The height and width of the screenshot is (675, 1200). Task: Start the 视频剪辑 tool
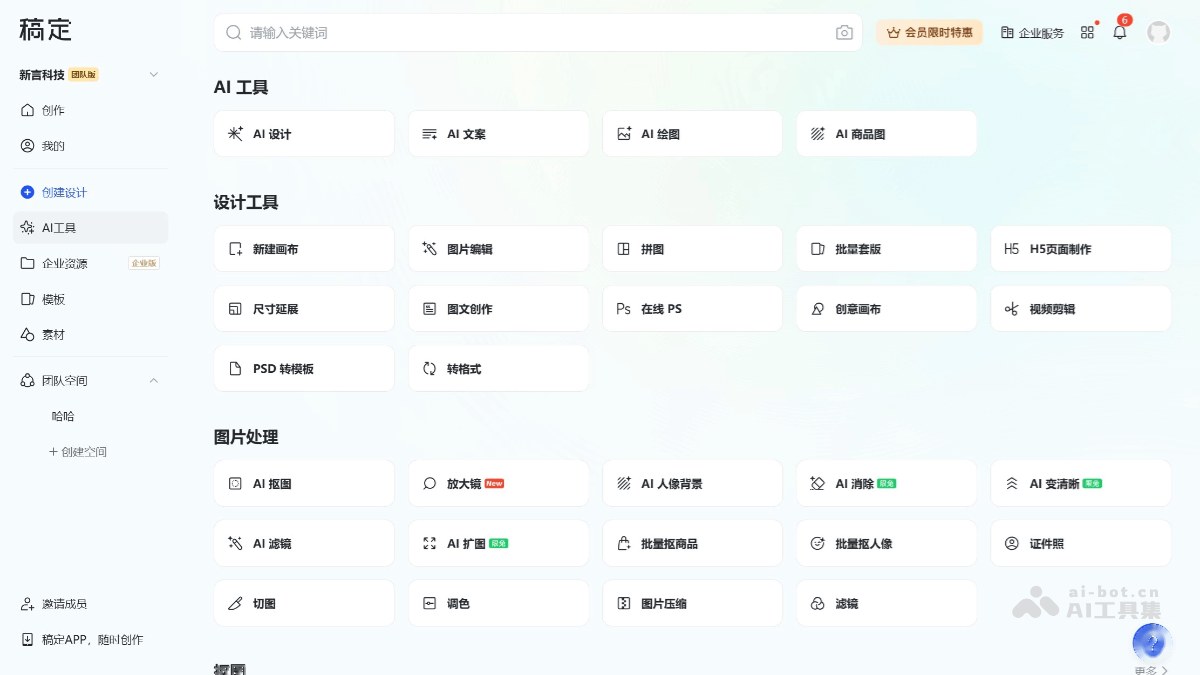point(1080,308)
